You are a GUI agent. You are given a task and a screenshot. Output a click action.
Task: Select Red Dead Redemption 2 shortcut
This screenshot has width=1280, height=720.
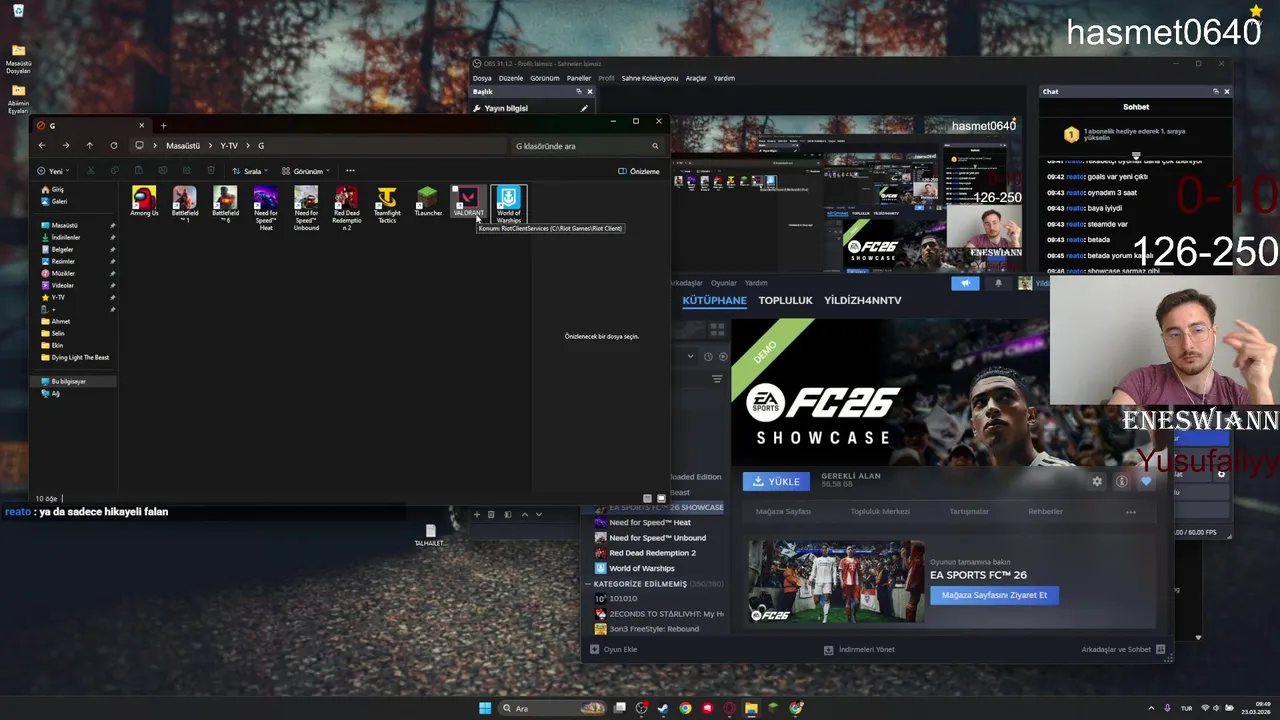pos(347,208)
